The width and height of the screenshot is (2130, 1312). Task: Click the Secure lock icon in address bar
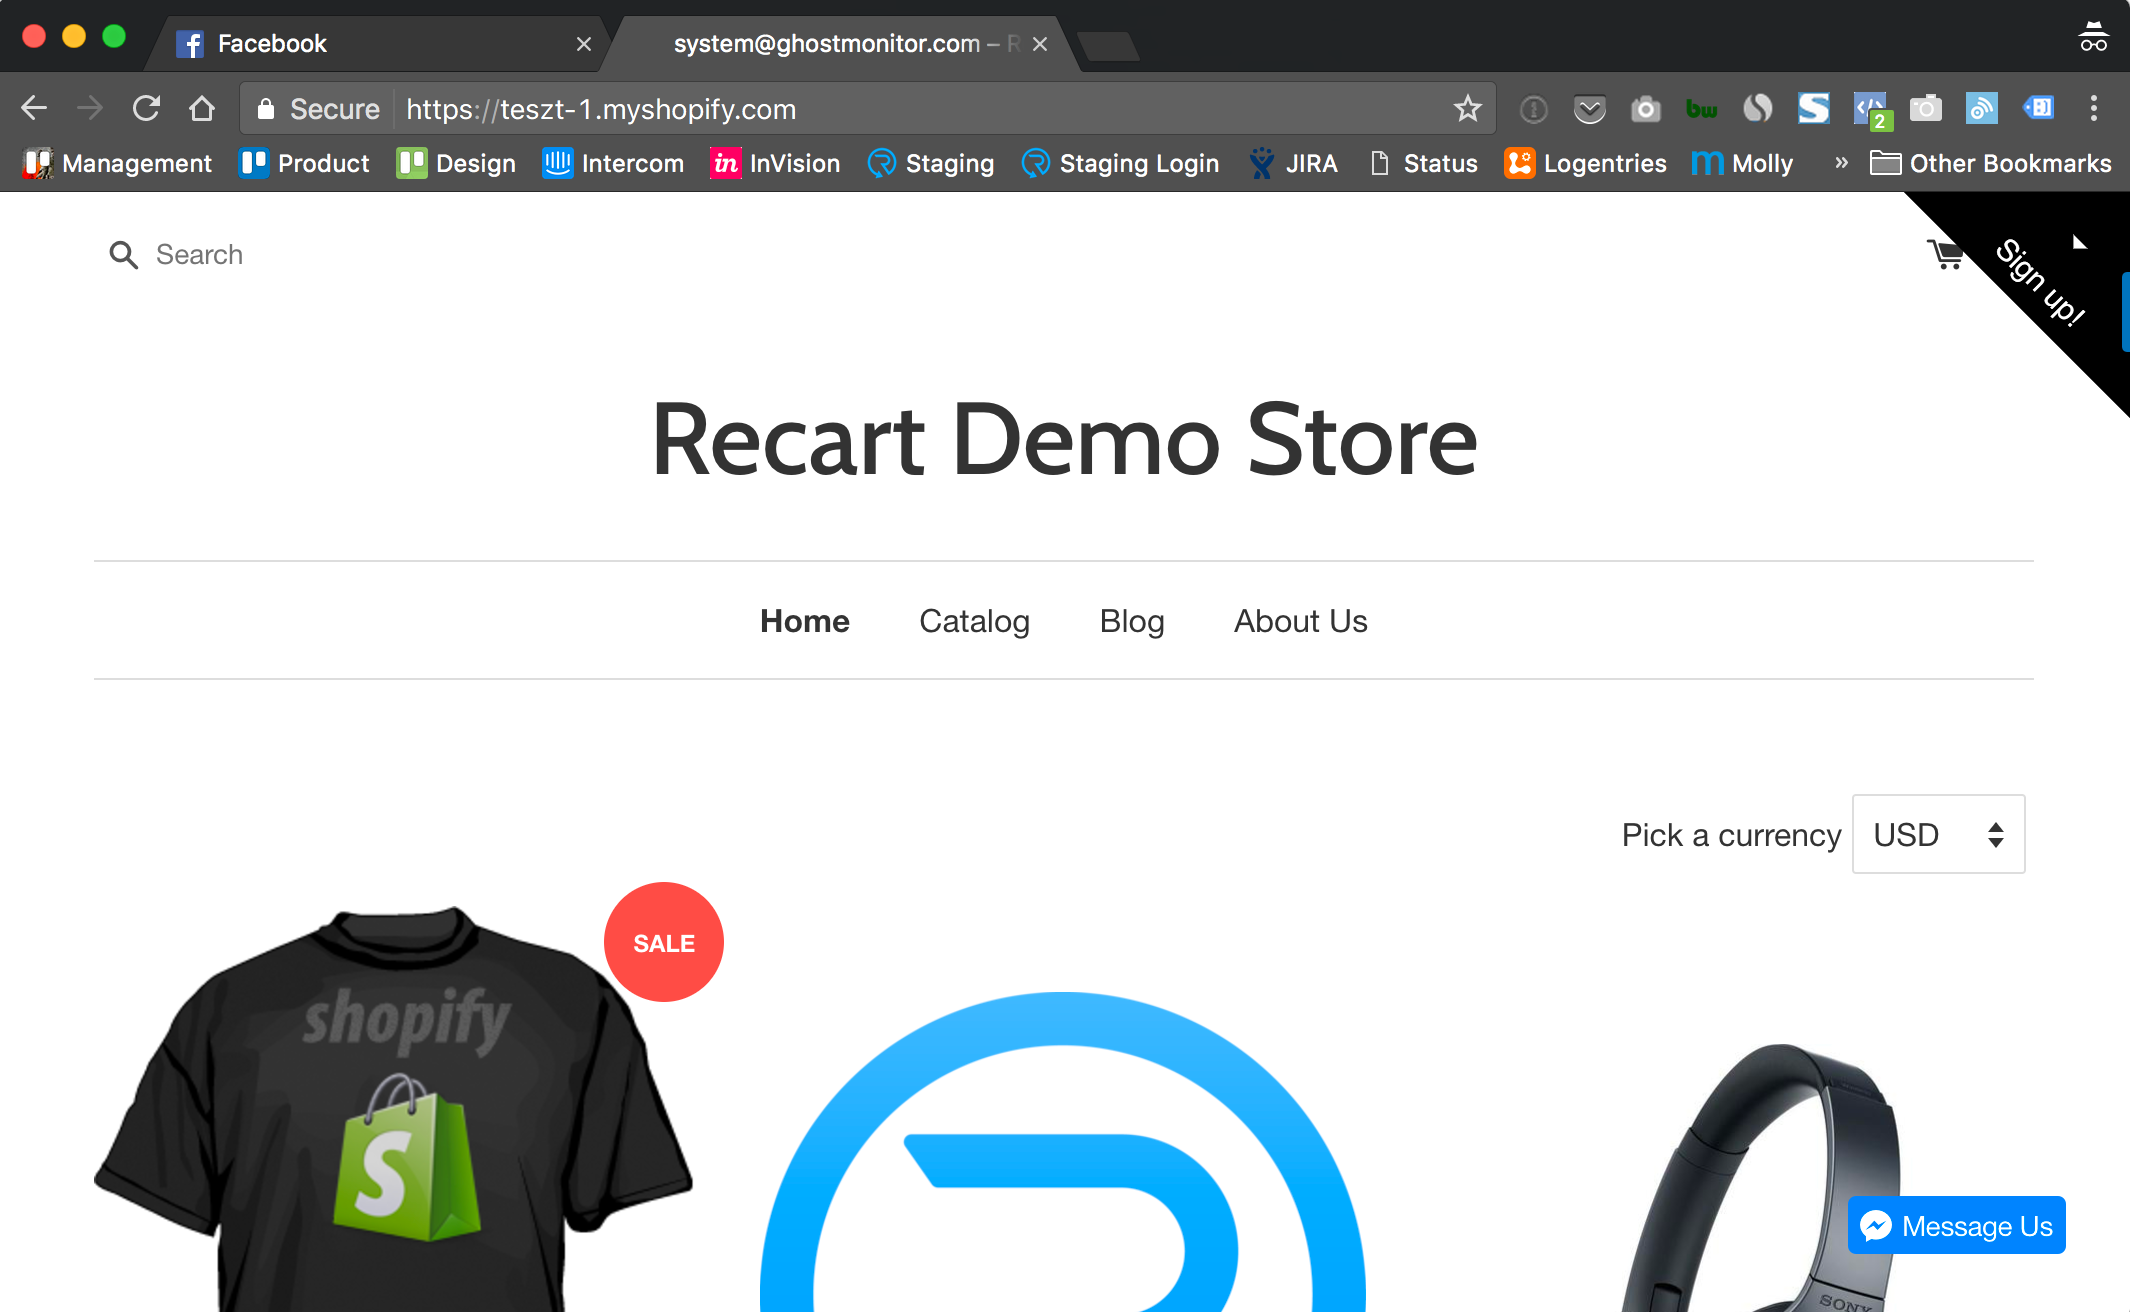pos(265,109)
